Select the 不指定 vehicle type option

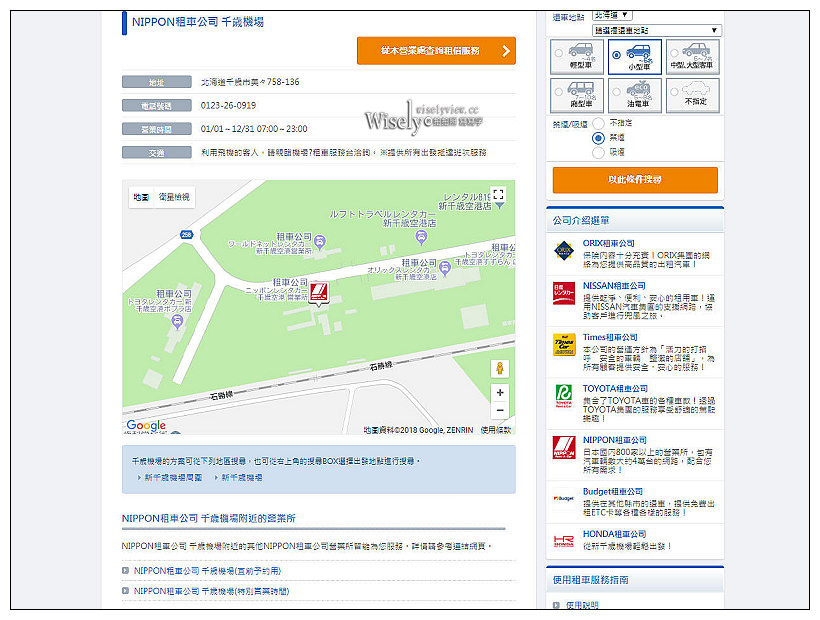[692, 96]
